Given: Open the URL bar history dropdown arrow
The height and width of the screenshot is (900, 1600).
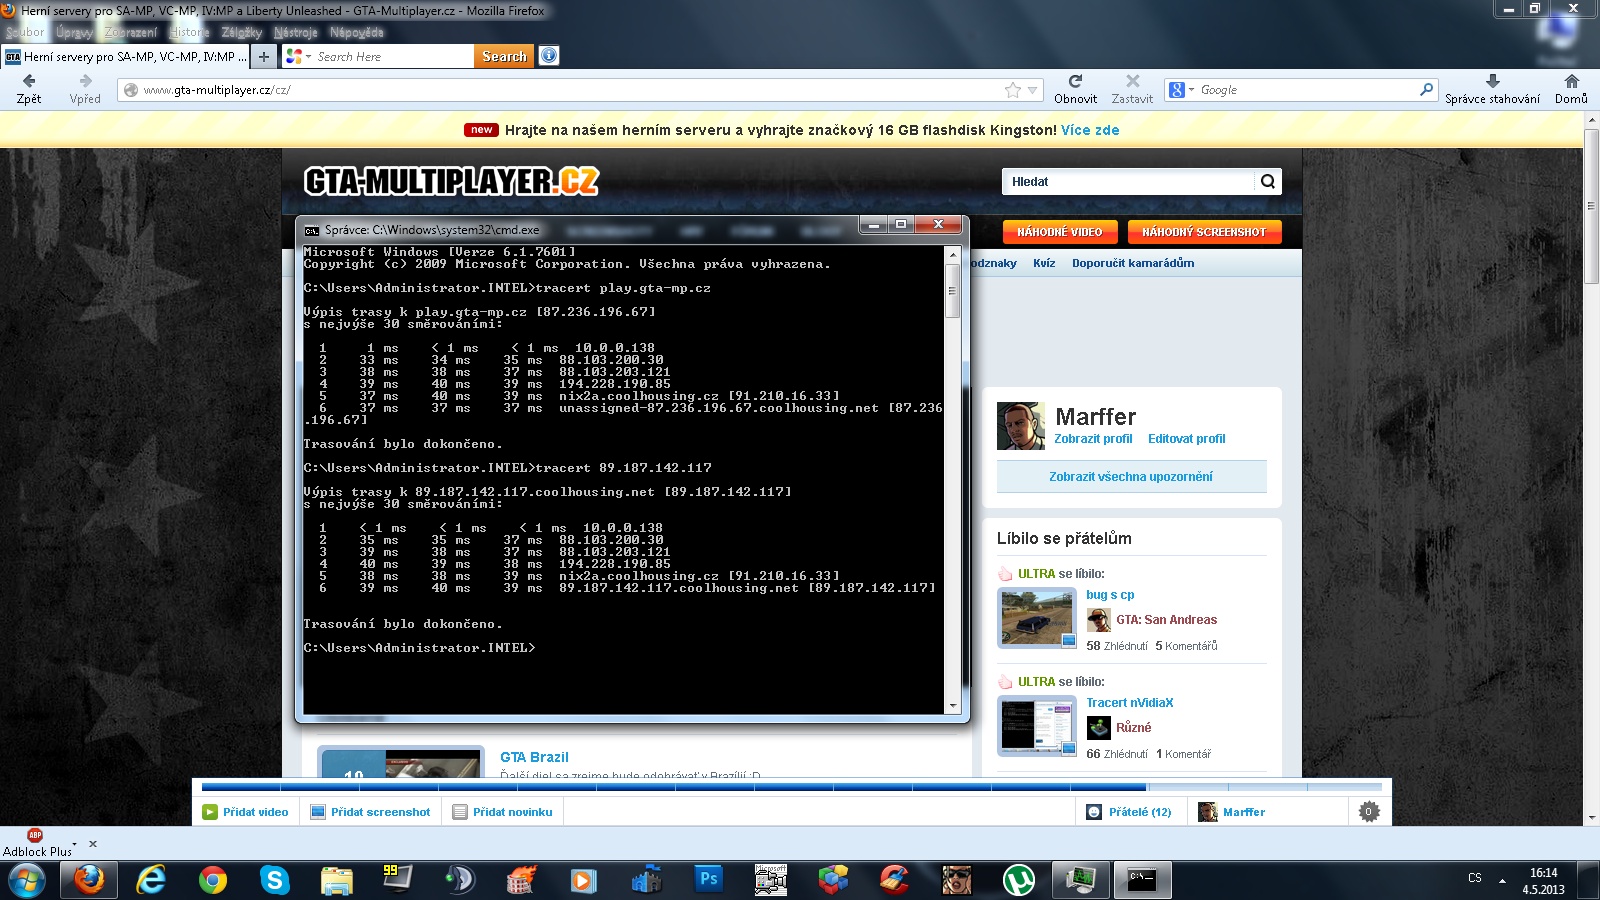Looking at the screenshot, I should click(x=1033, y=90).
